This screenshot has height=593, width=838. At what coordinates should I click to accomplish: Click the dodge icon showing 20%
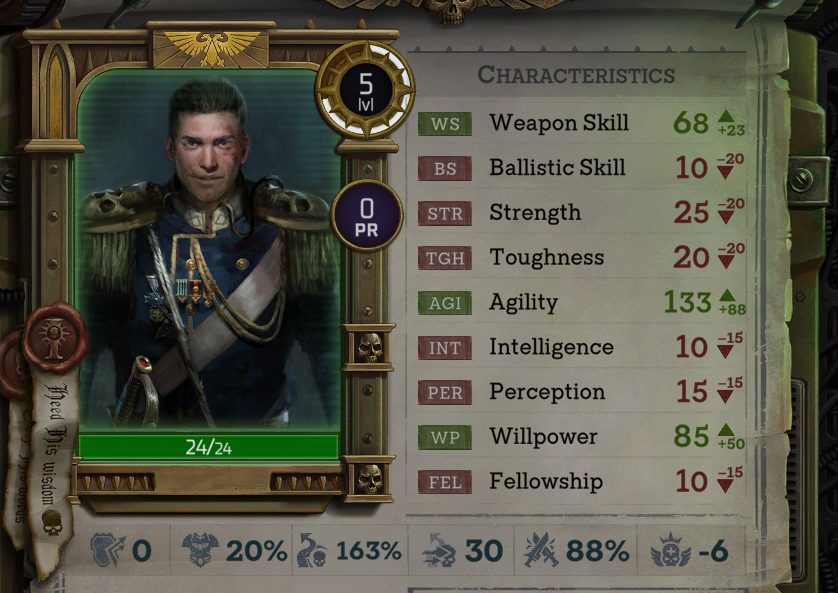tap(200, 550)
